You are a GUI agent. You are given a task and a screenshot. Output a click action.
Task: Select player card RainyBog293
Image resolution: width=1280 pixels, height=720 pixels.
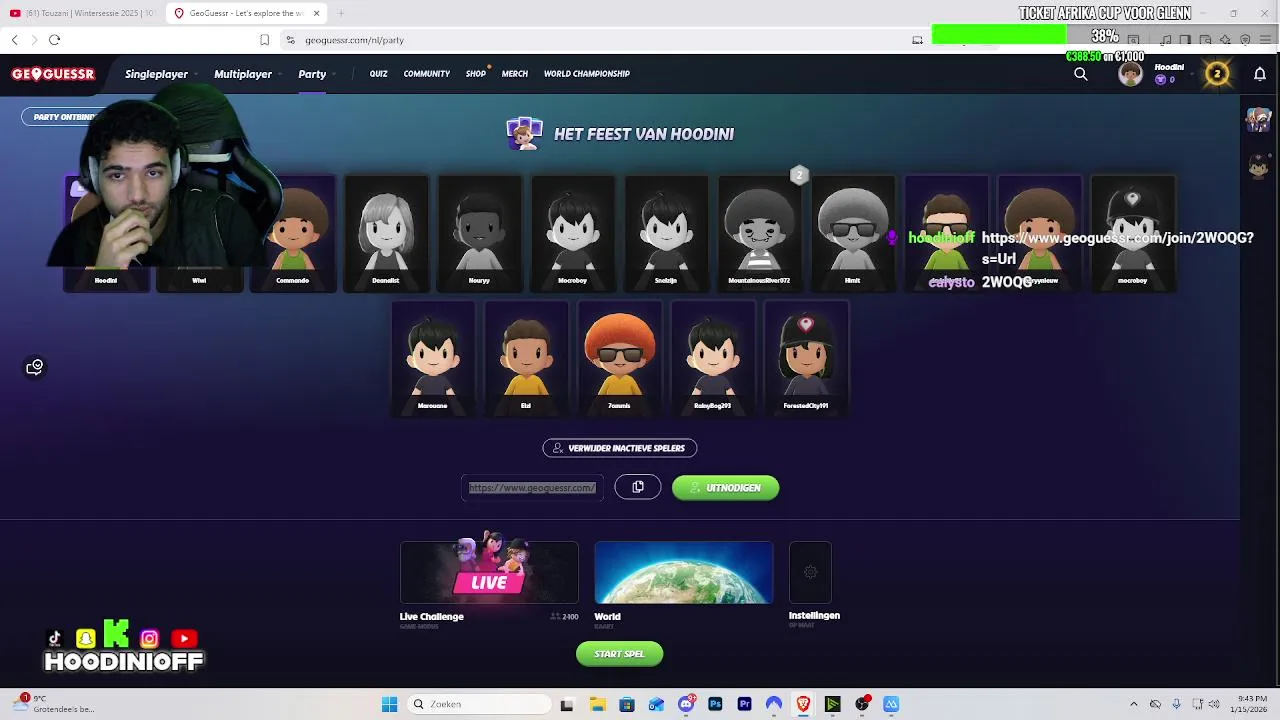(x=713, y=359)
